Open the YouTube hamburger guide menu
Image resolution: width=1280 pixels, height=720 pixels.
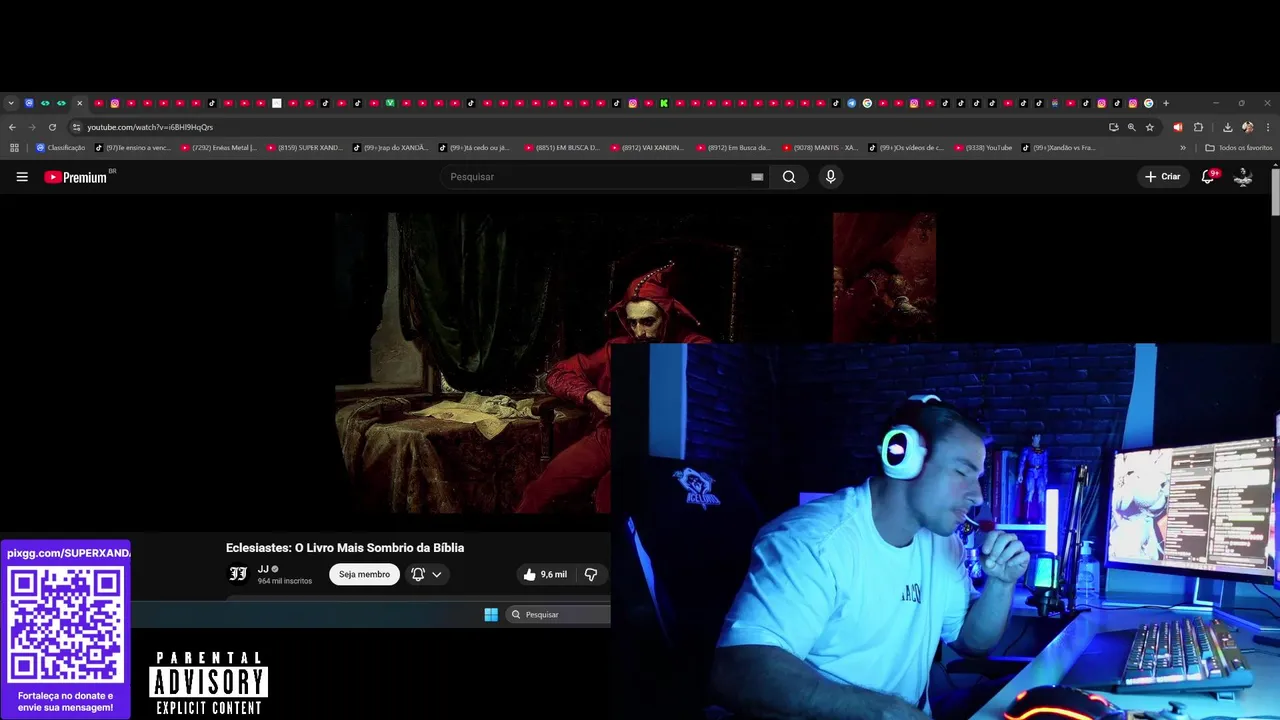coord(22,177)
